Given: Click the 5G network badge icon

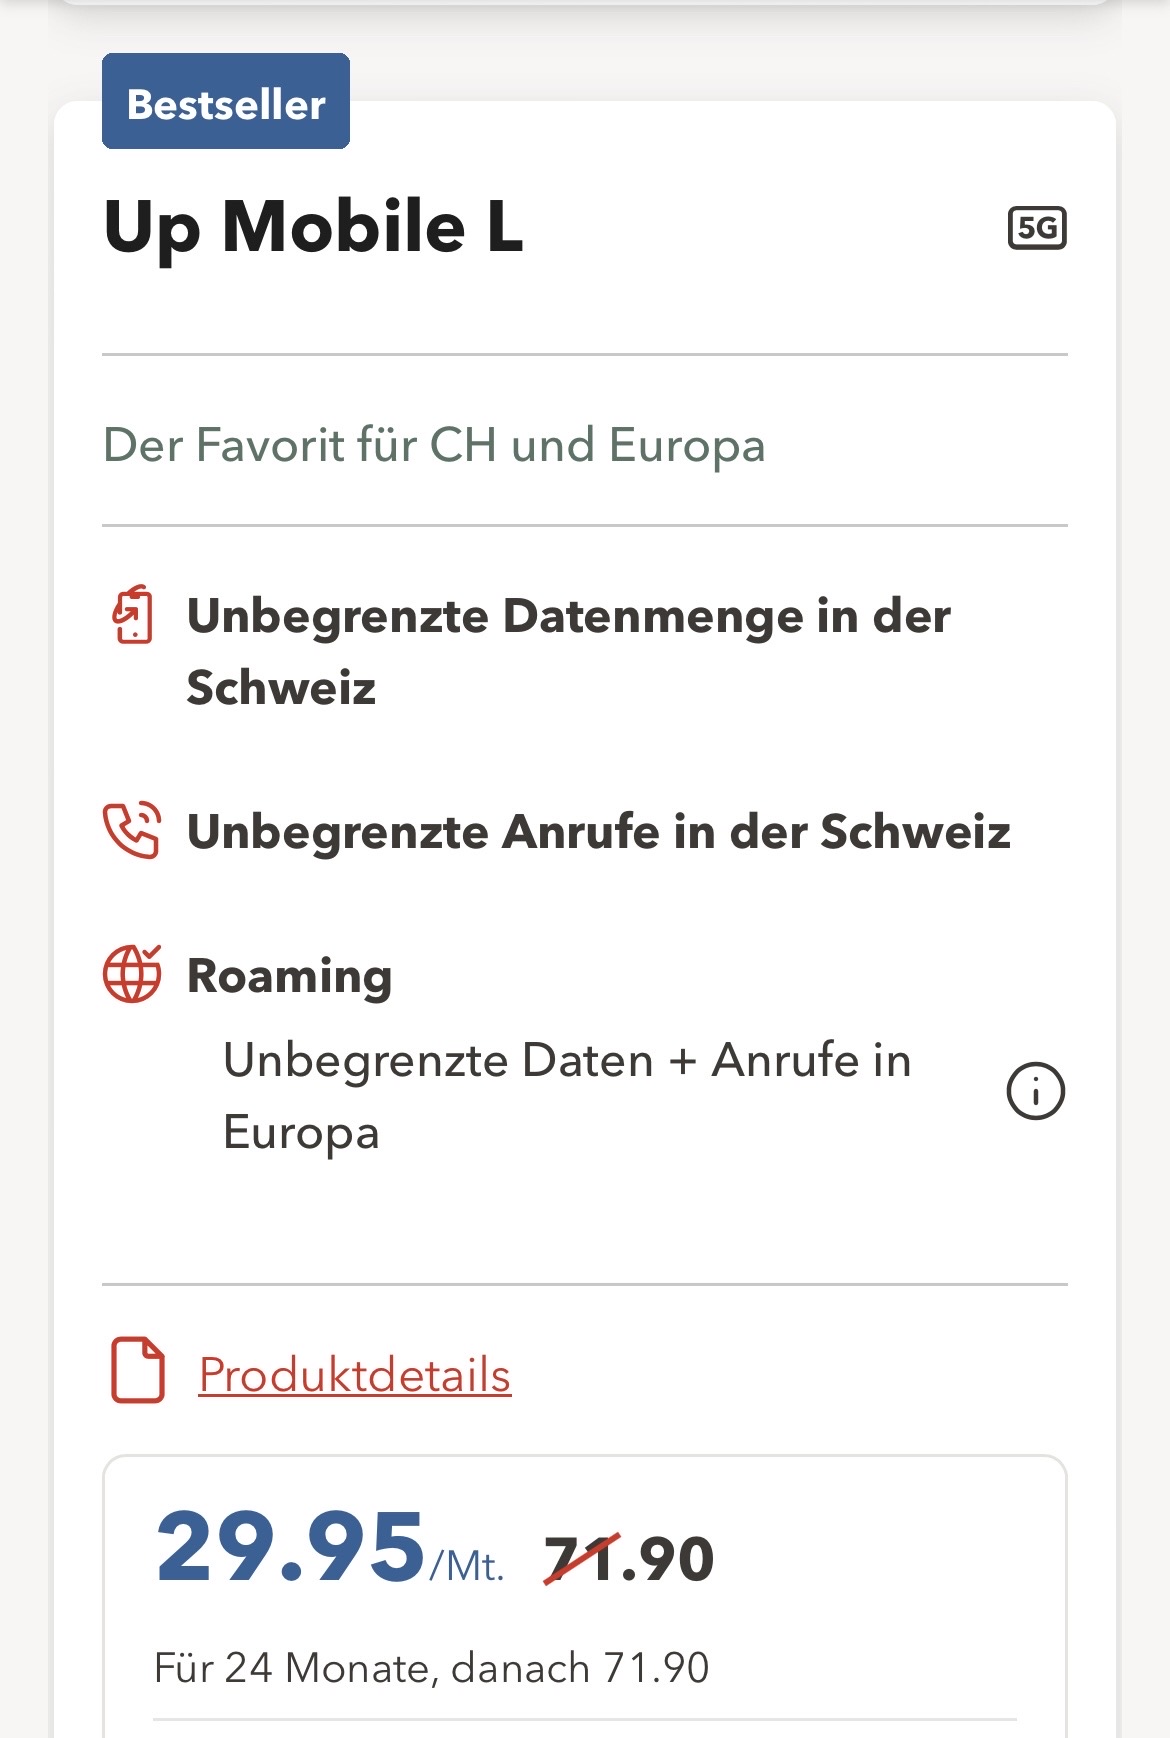Looking at the screenshot, I should point(1037,228).
